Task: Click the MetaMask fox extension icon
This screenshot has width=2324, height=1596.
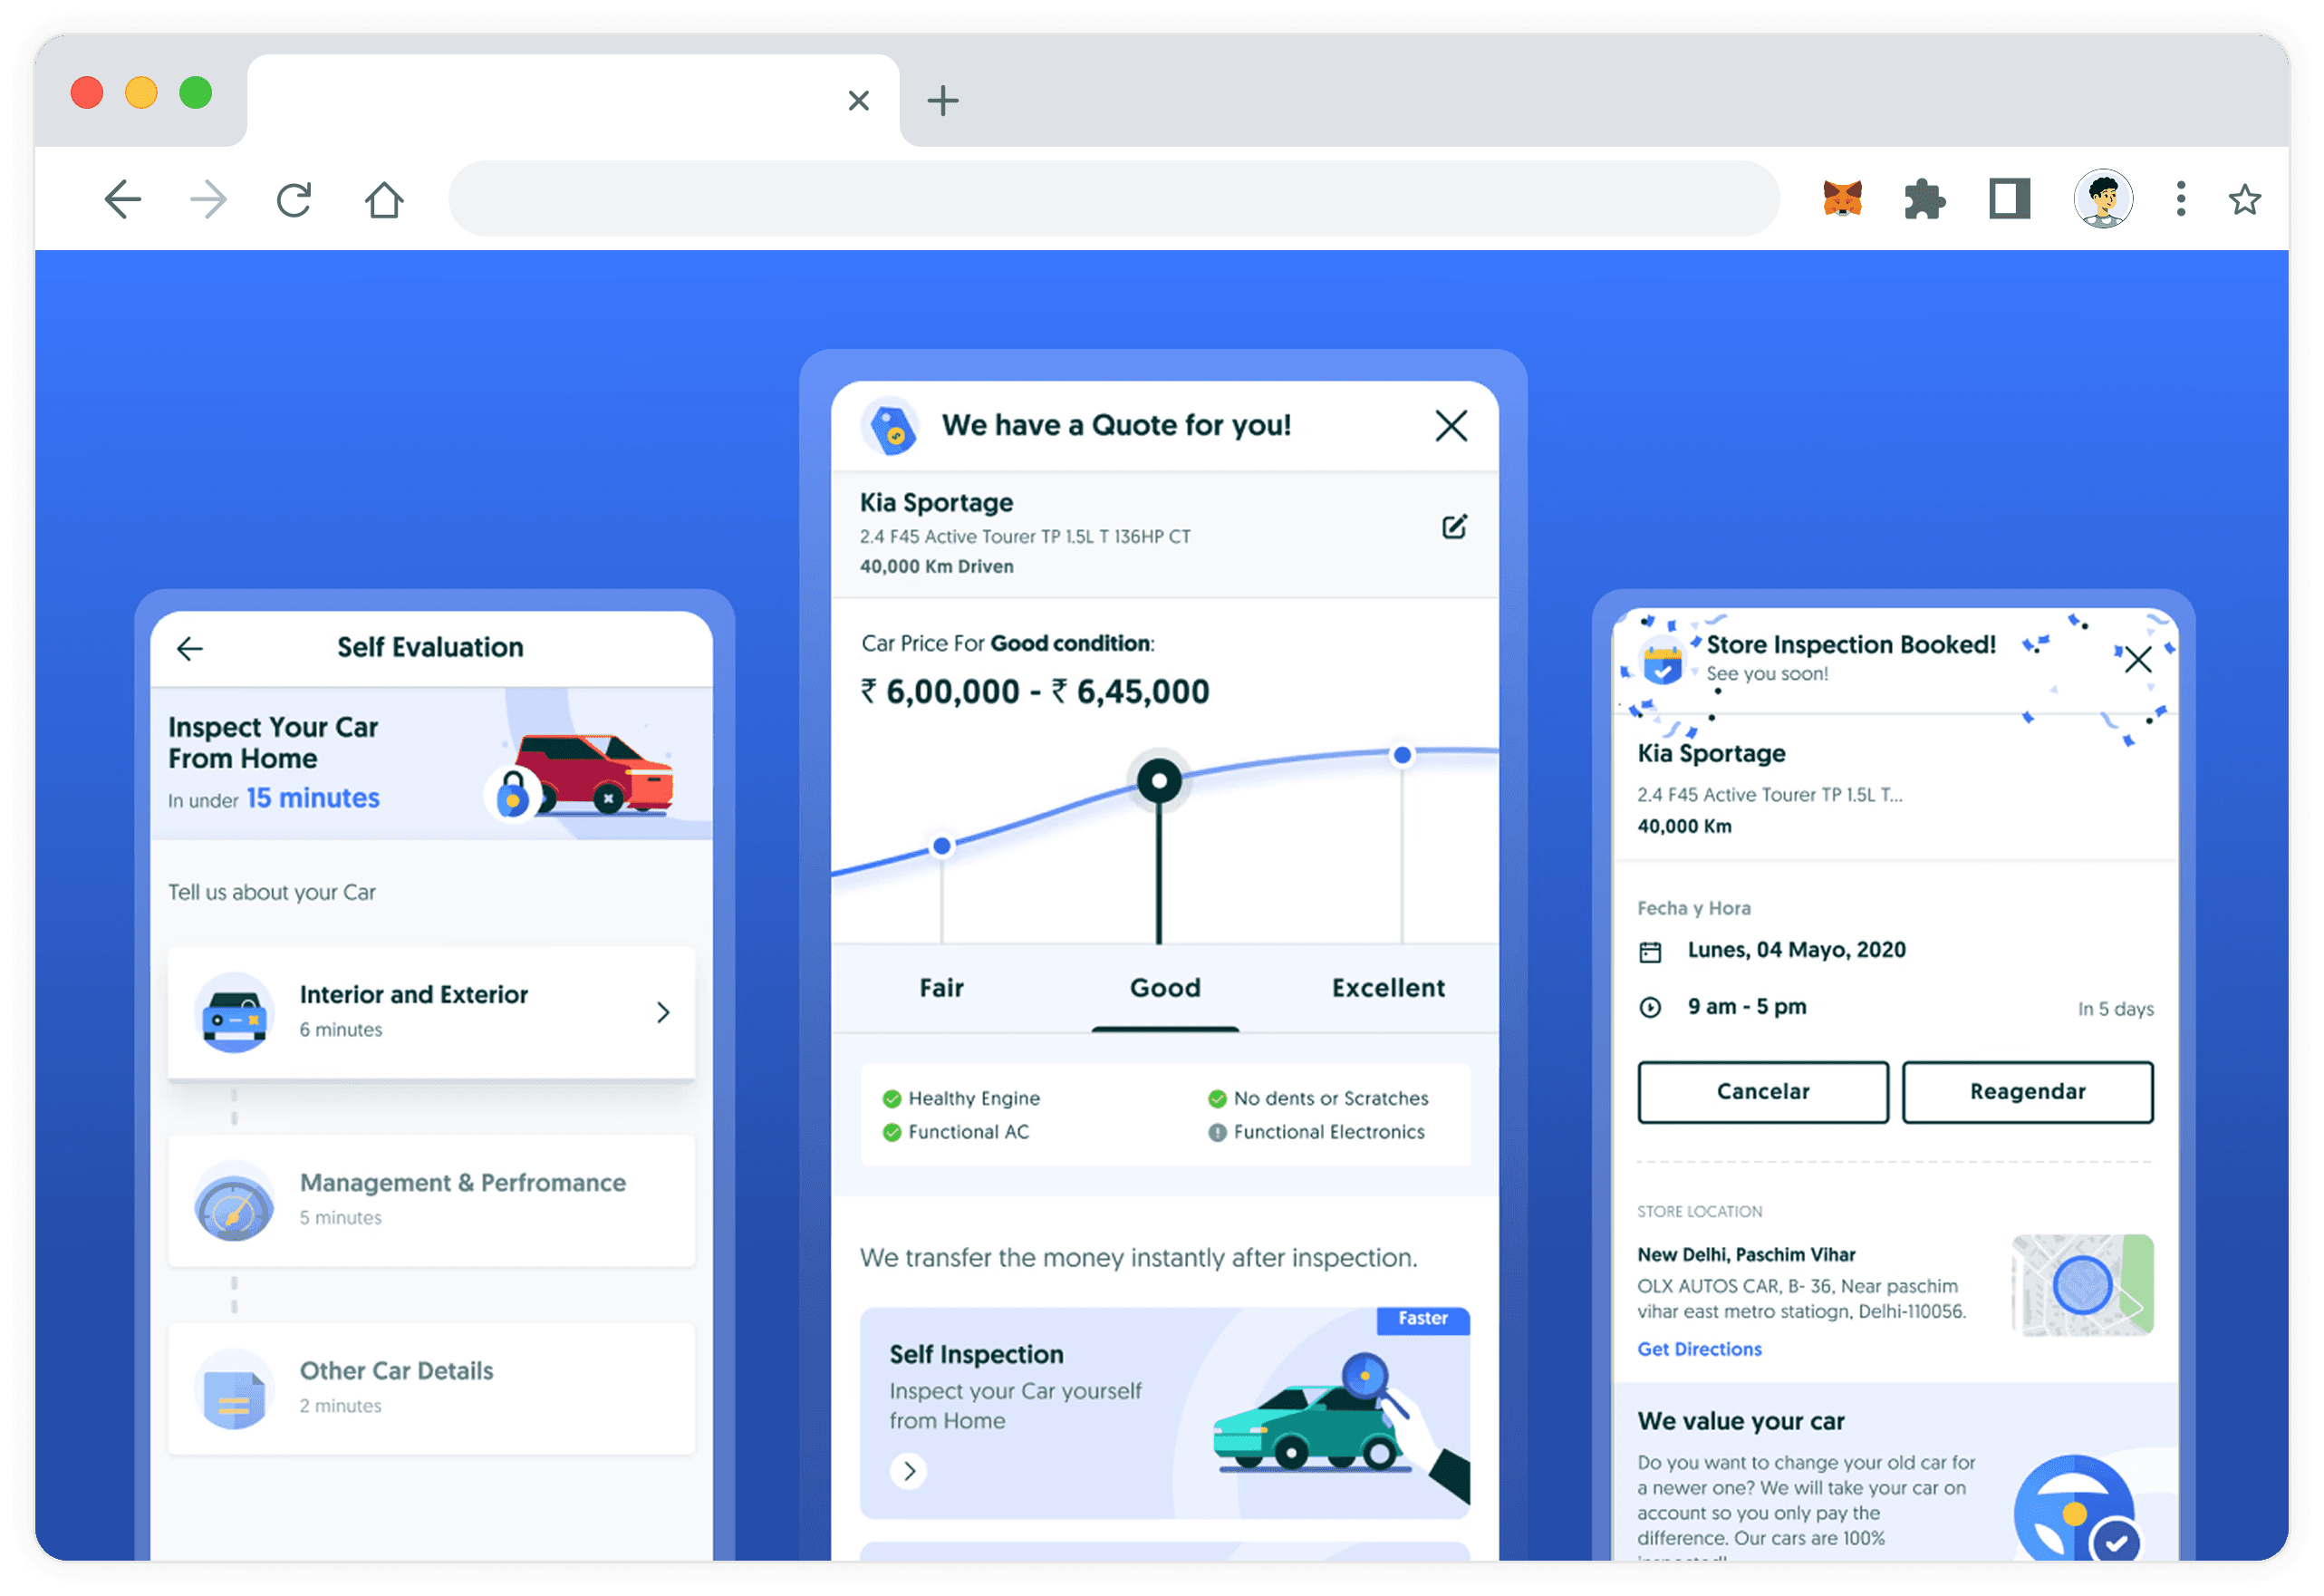Action: pyautogui.click(x=1842, y=199)
